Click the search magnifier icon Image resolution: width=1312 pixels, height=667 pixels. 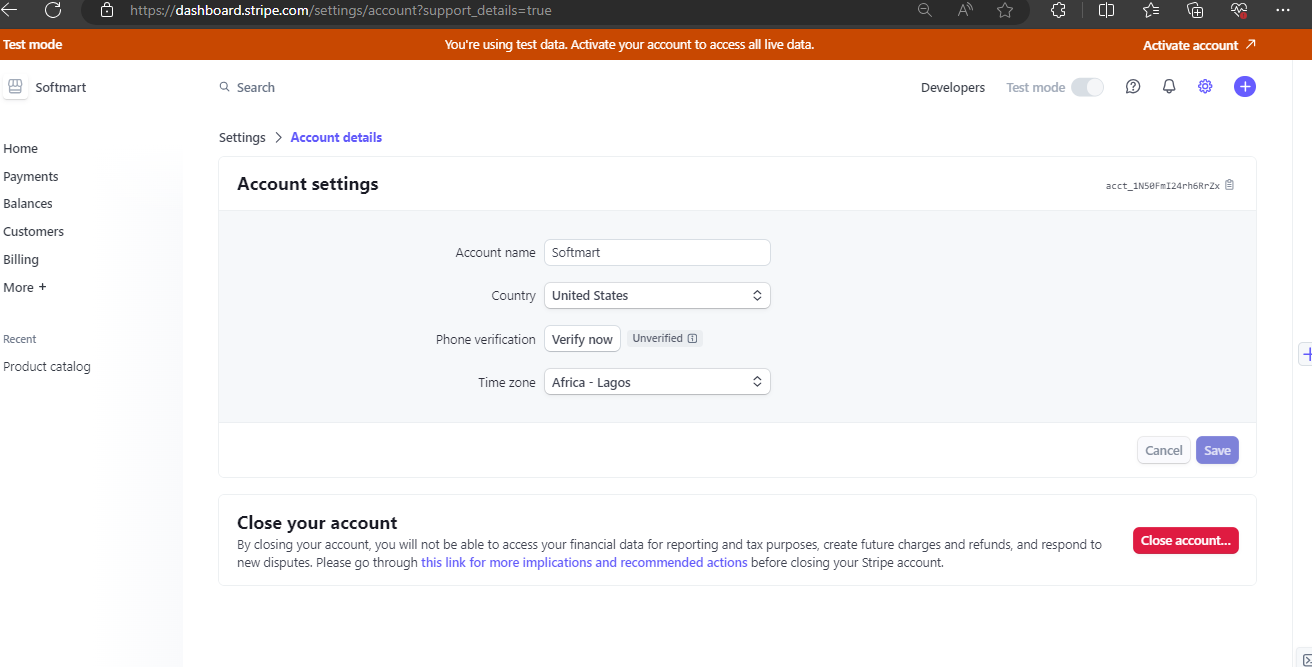225,87
